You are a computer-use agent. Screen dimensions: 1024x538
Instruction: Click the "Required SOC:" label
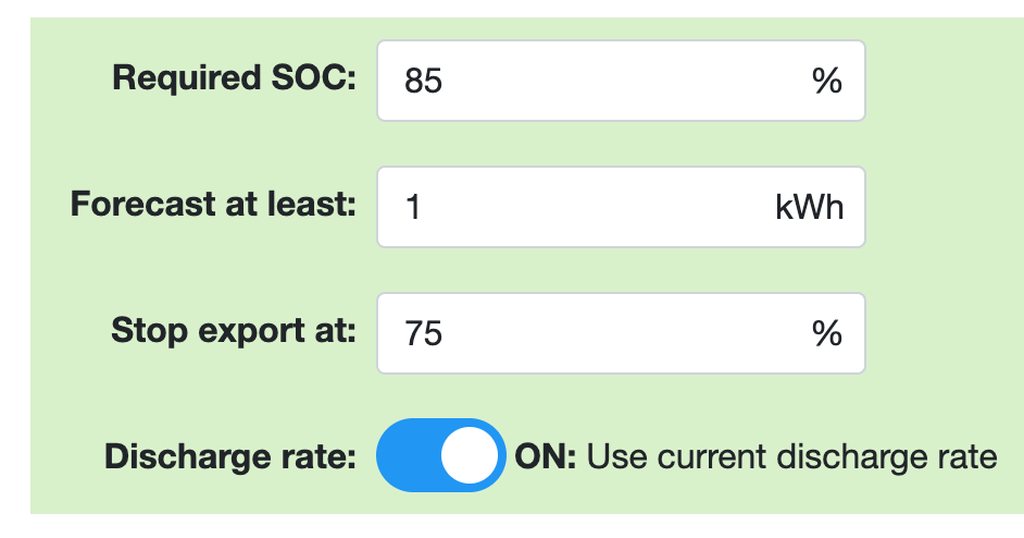[234, 78]
